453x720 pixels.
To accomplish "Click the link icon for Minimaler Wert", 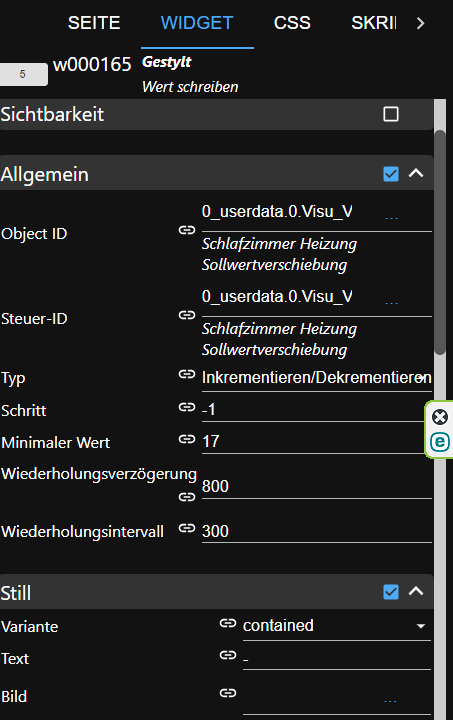I will [187, 439].
